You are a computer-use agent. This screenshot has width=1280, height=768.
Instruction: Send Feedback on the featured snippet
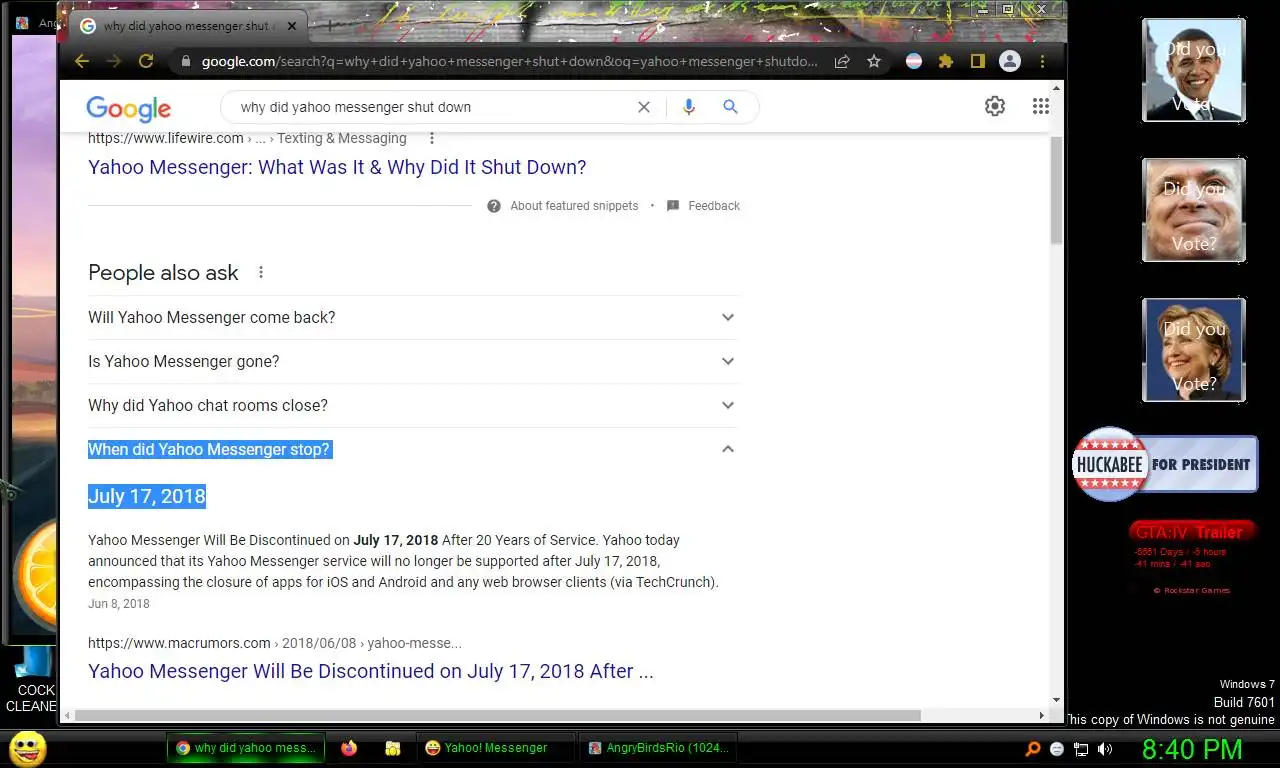(704, 206)
